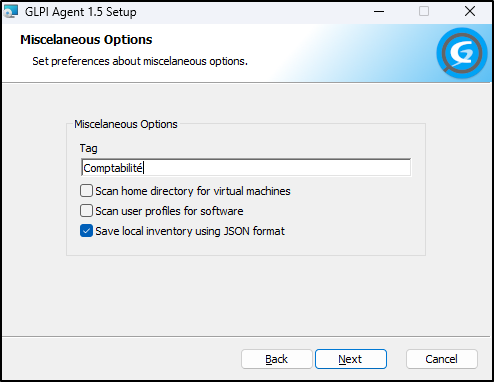
Task: Click the 'Set preferences about miscelaneous options' subtitle
Action: (140, 61)
